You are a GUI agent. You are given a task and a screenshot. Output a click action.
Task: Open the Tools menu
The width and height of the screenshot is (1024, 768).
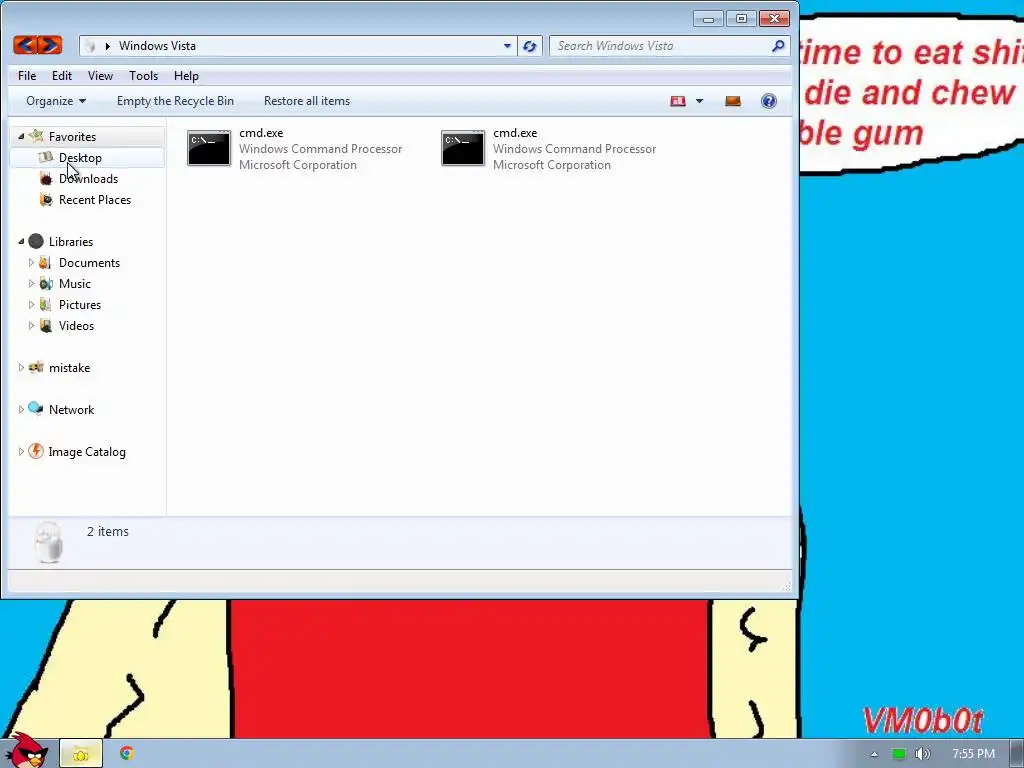[144, 76]
